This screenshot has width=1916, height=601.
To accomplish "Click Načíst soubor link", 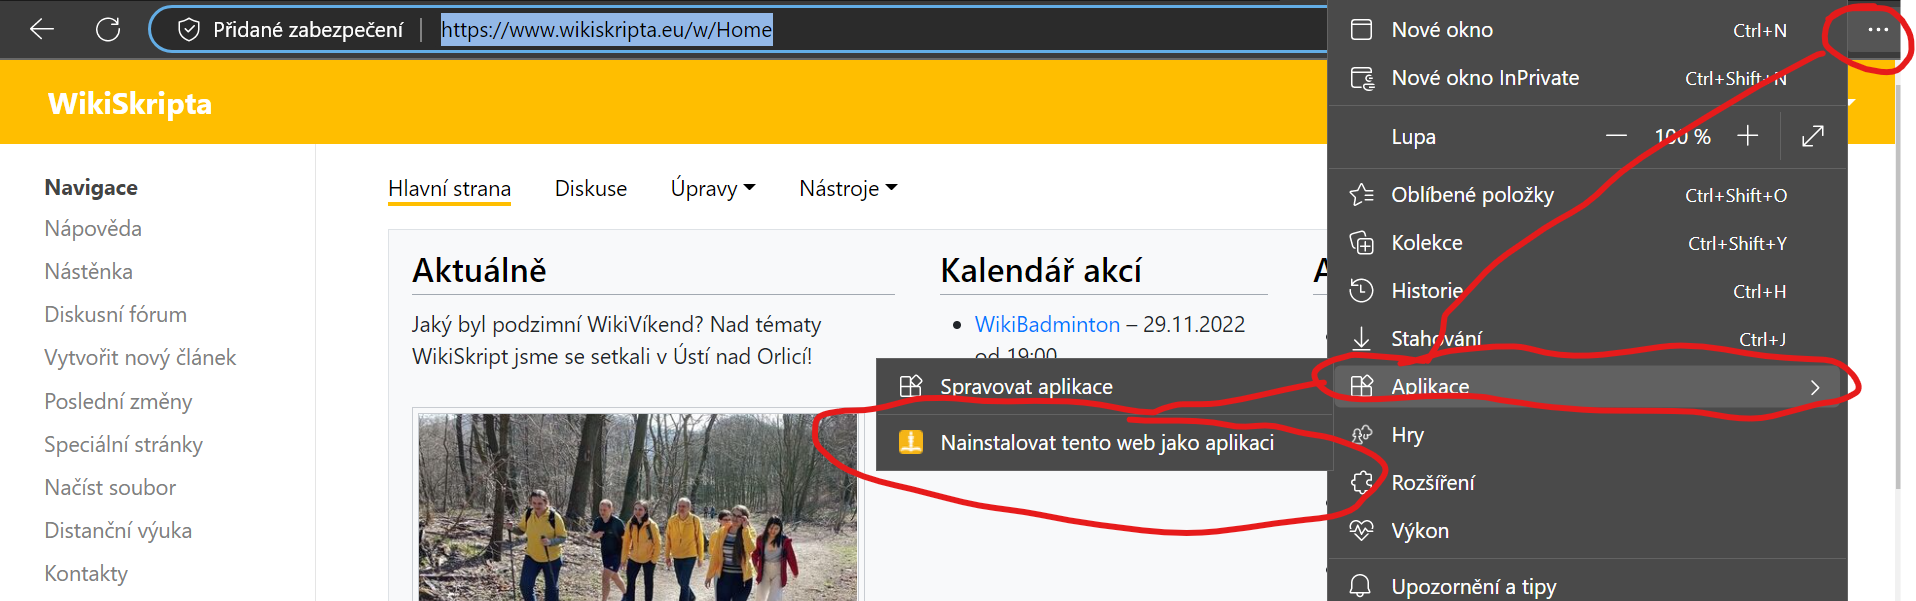I will [x=110, y=488].
